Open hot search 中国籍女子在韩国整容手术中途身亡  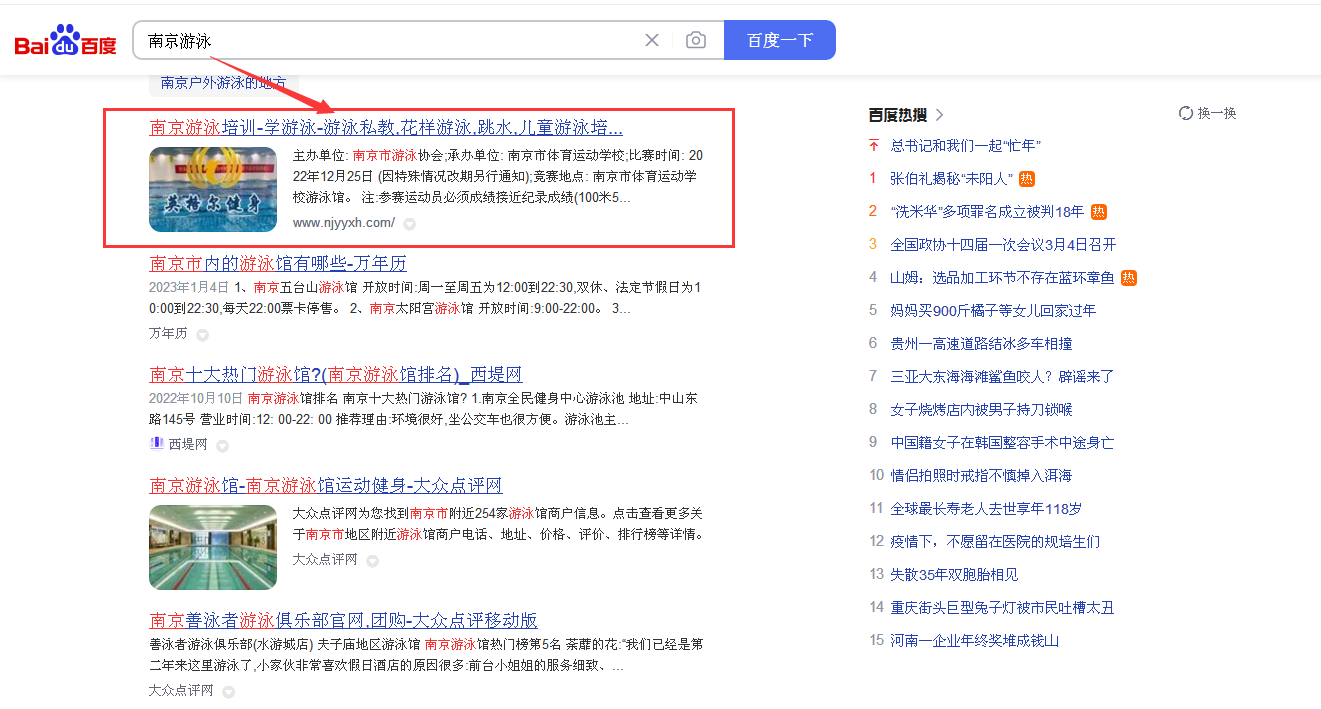pos(1002,443)
